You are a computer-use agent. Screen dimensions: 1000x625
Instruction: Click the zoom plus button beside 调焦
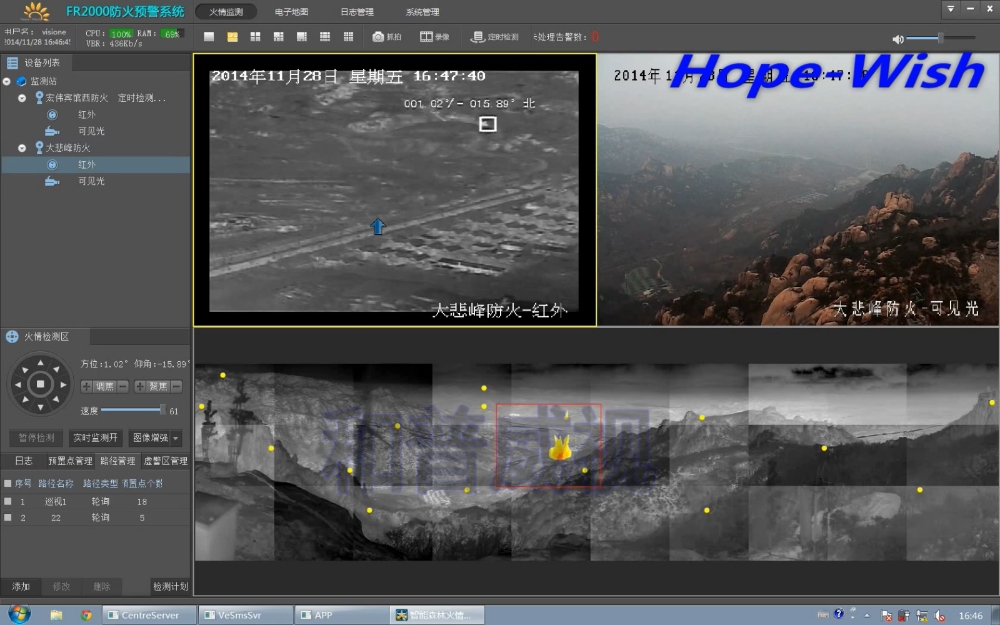[86, 386]
